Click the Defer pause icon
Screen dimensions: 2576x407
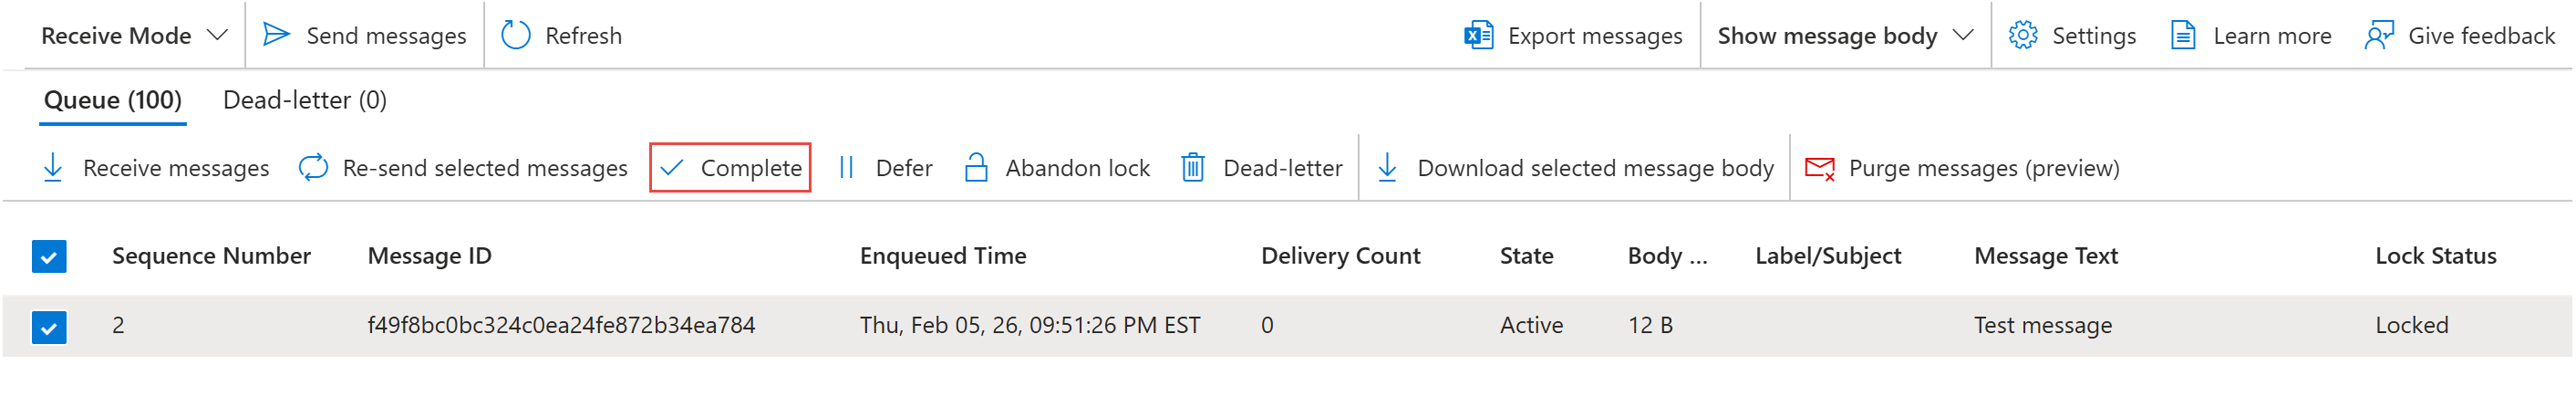[x=846, y=168]
